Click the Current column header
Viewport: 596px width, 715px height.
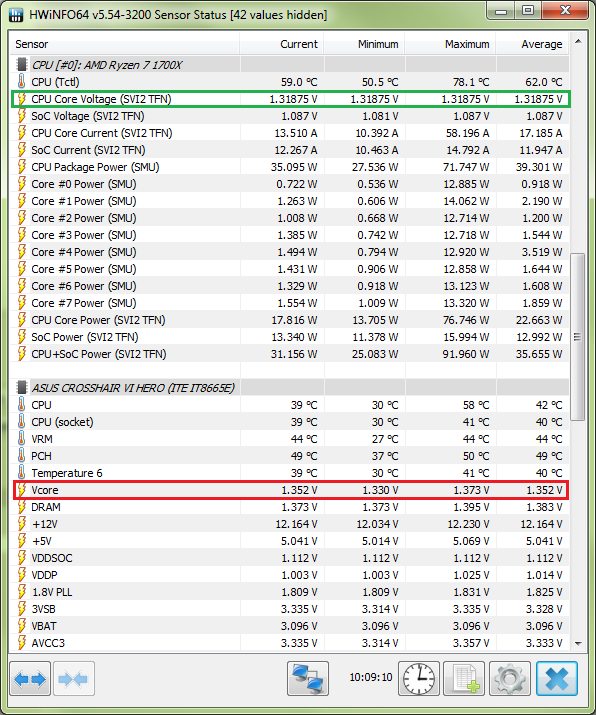click(x=282, y=44)
